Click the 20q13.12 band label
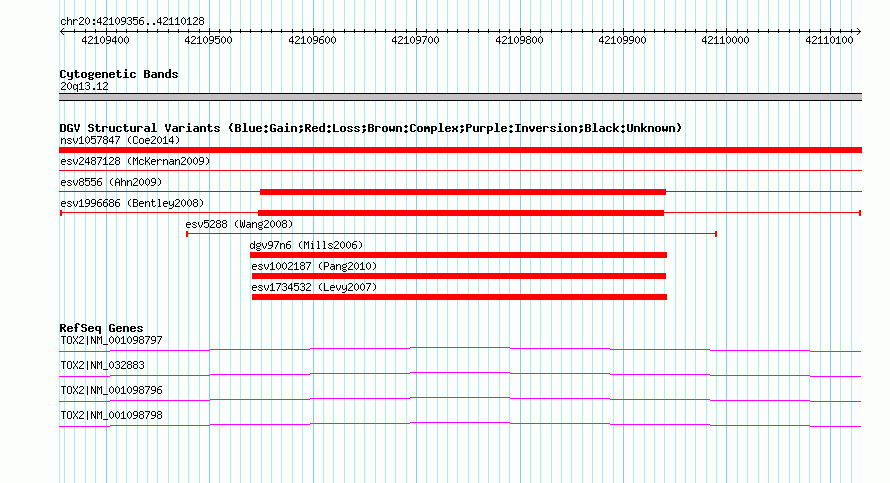Image resolution: width=890 pixels, height=483 pixels. pos(84,86)
